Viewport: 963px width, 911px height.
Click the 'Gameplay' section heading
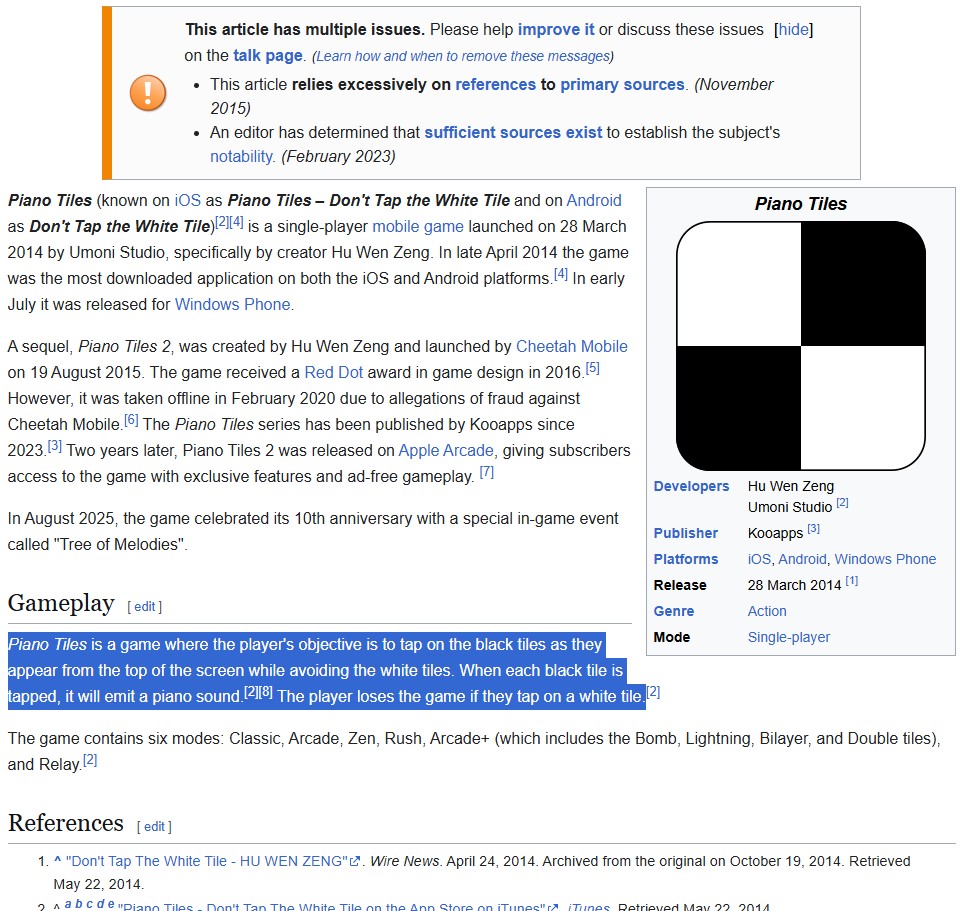pos(61,603)
